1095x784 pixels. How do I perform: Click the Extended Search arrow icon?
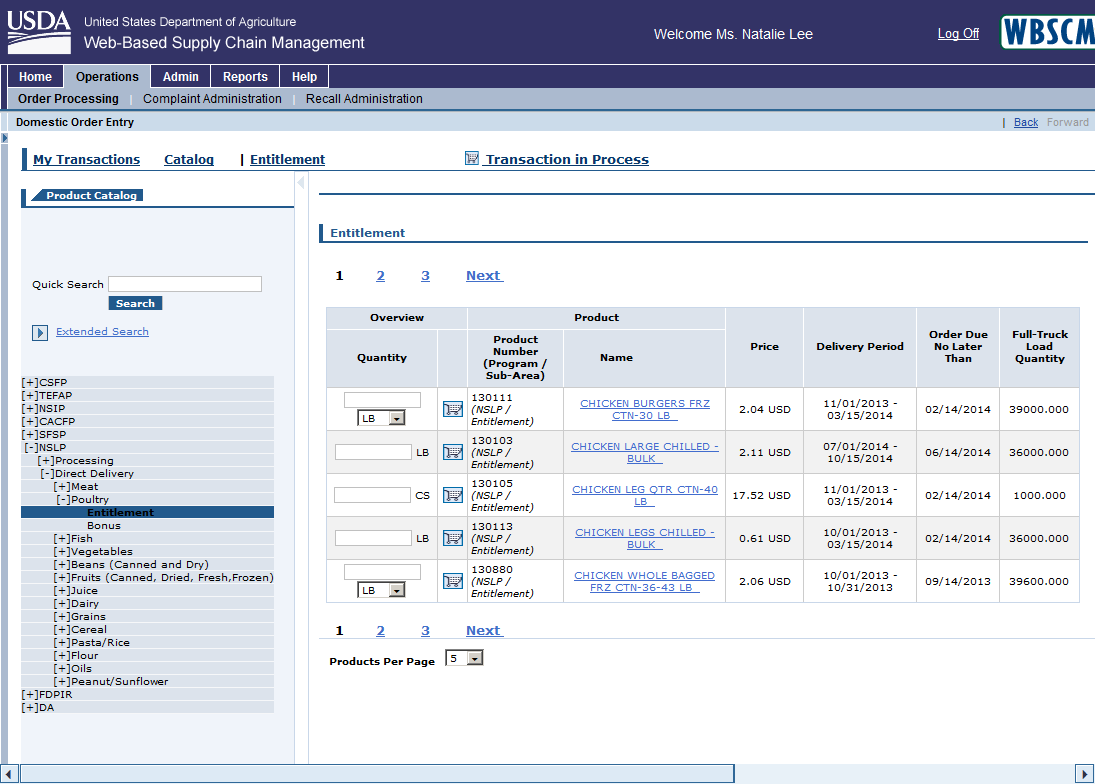[x=40, y=332]
